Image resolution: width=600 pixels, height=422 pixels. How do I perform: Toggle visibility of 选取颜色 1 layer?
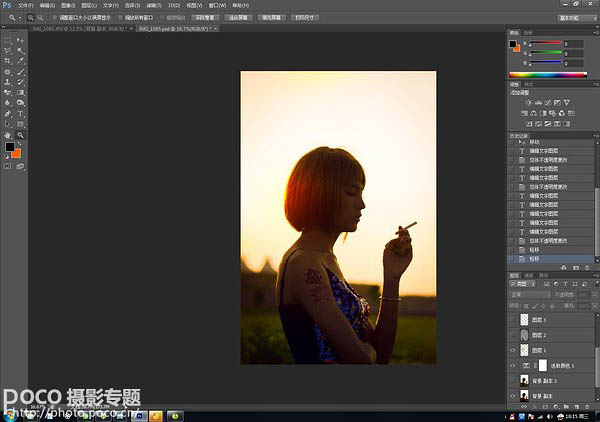pos(514,367)
